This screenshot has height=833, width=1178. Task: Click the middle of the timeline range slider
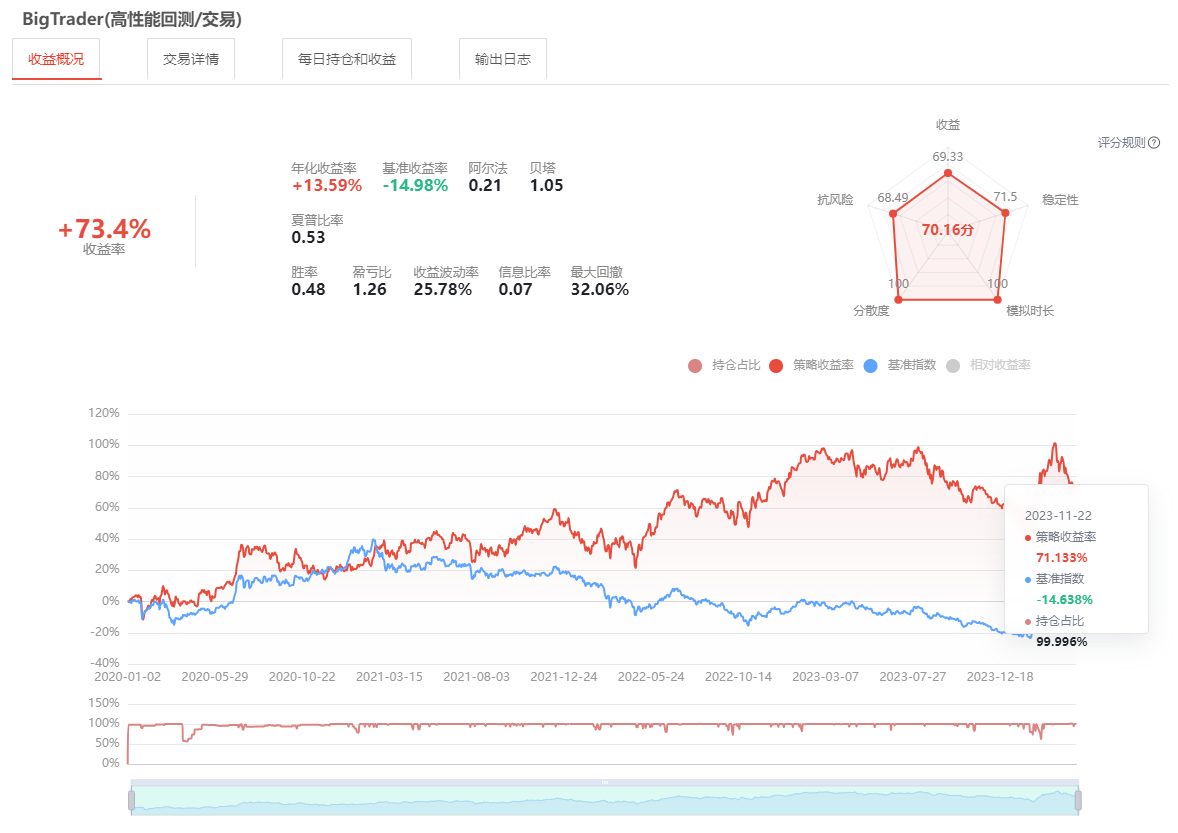[604, 800]
